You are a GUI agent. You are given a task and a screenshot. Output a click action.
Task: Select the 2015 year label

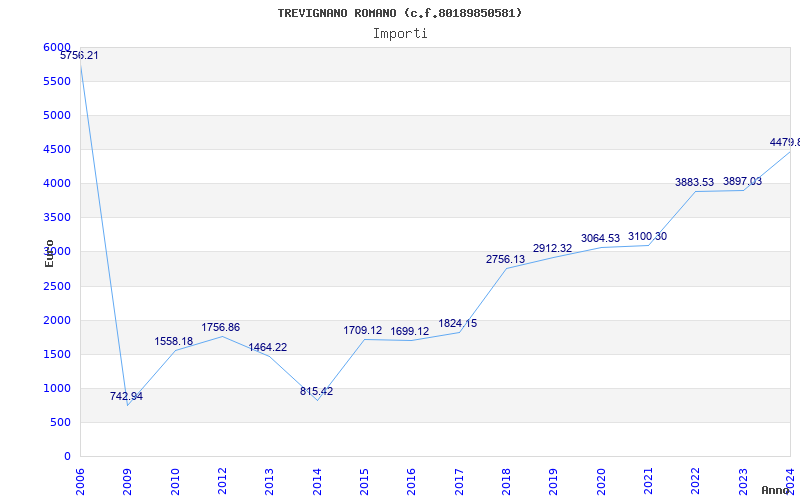(x=364, y=482)
